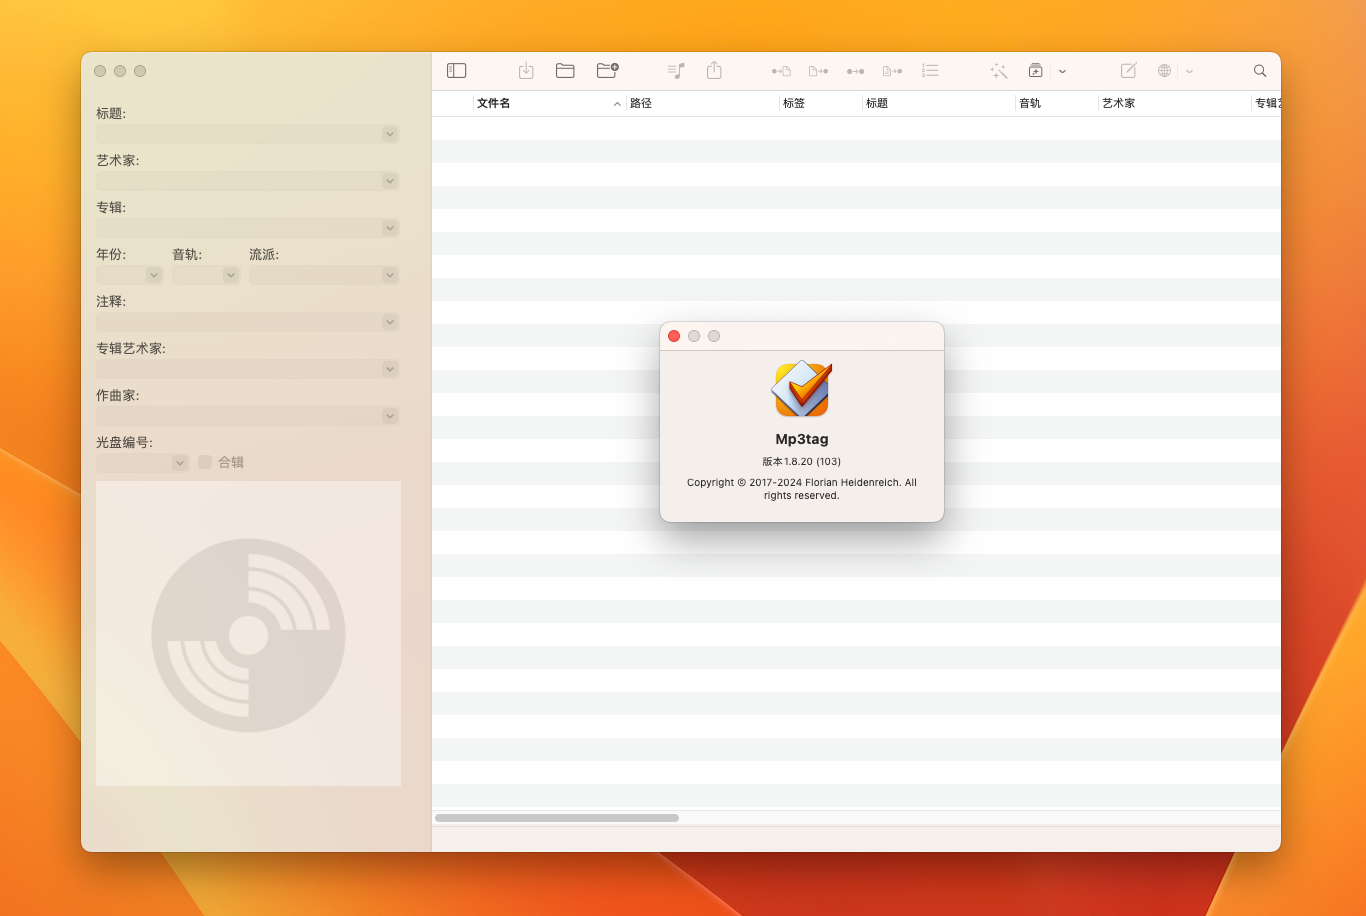The height and width of the screenshot is (916, 1366).
Task: Sort by the 文件名 column header
Action: click(x=549, y=103)
